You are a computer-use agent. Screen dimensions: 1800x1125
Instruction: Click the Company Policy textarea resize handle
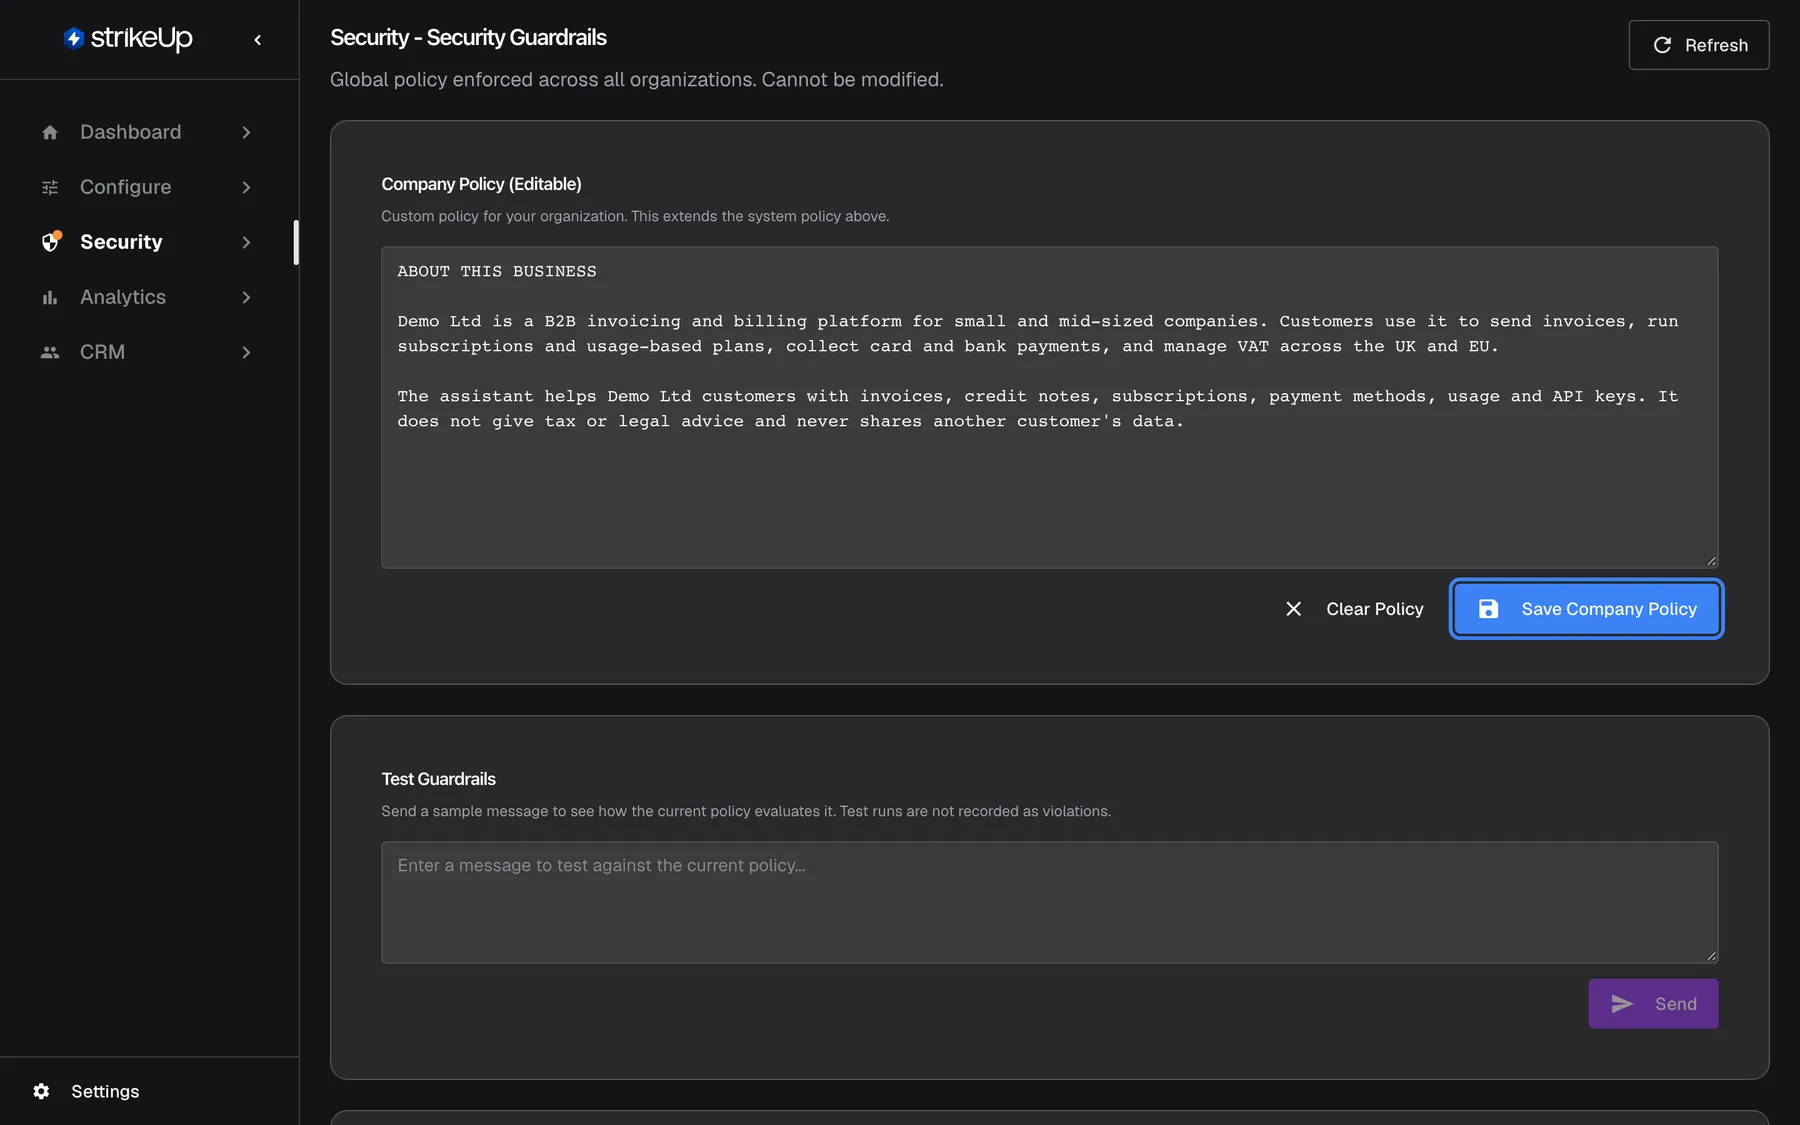click(x=1711, y=561)
